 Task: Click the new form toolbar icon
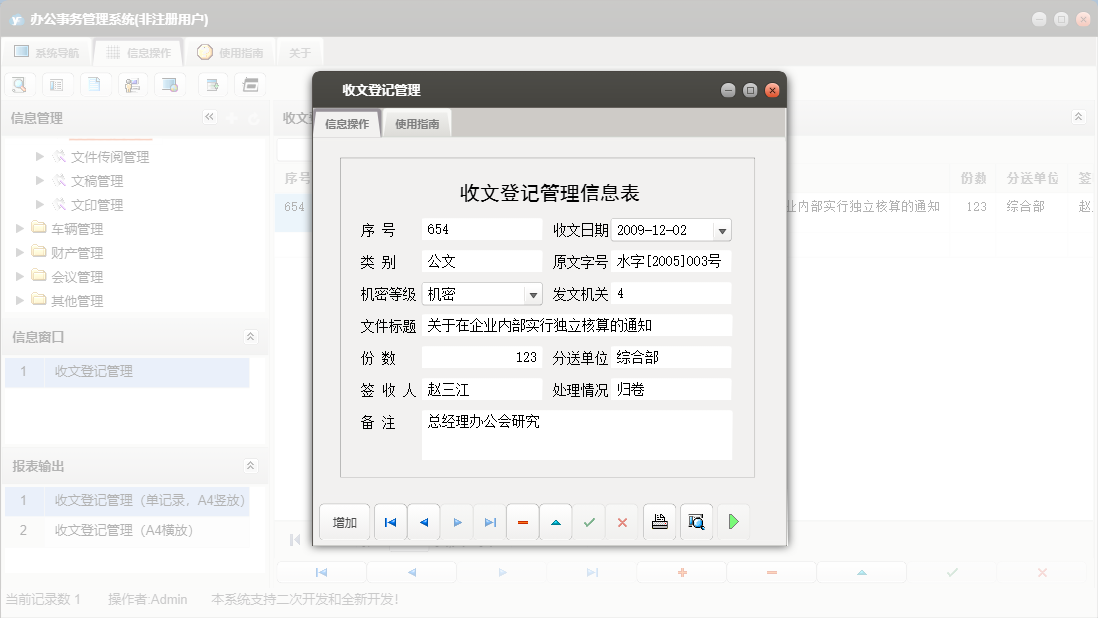point(212,84)
